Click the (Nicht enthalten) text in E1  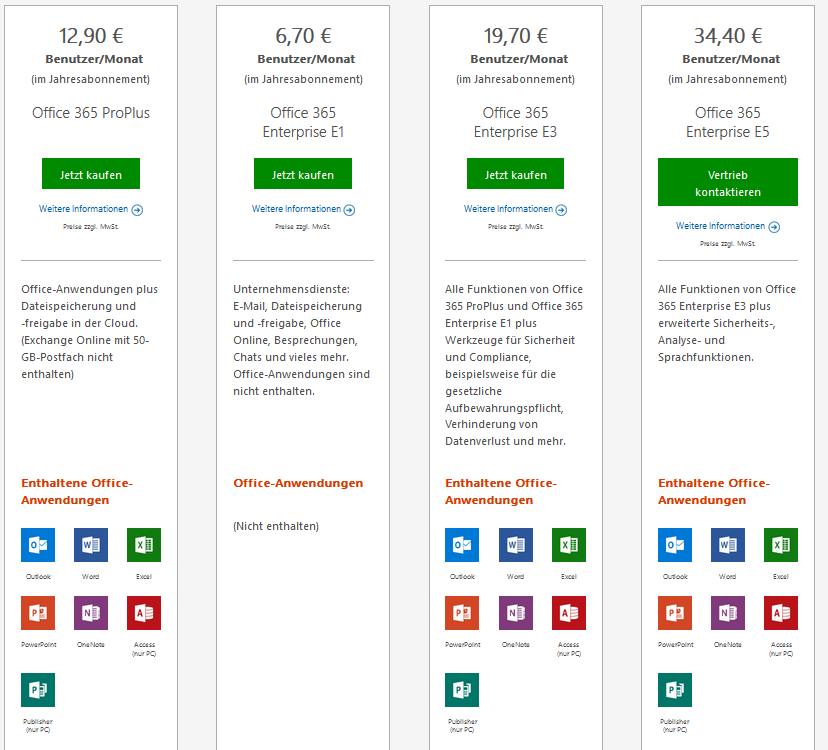276,526
